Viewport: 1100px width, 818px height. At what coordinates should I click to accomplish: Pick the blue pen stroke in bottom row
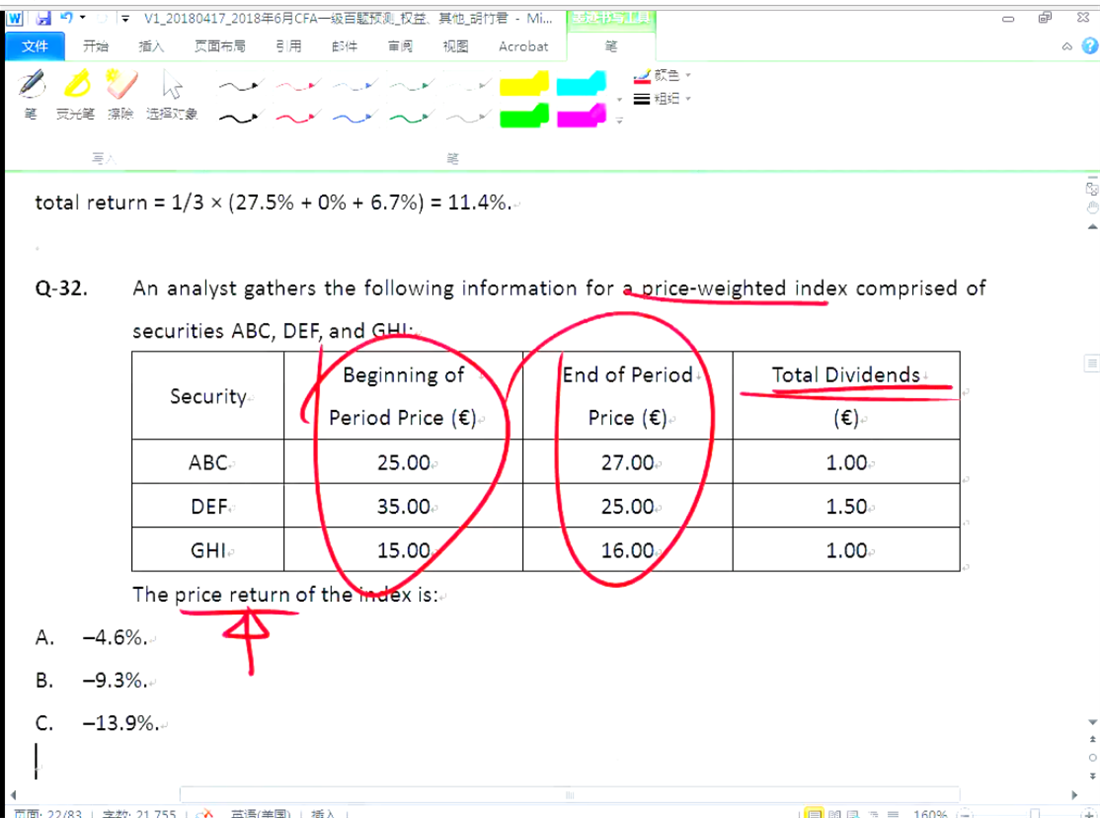point(353,119)
